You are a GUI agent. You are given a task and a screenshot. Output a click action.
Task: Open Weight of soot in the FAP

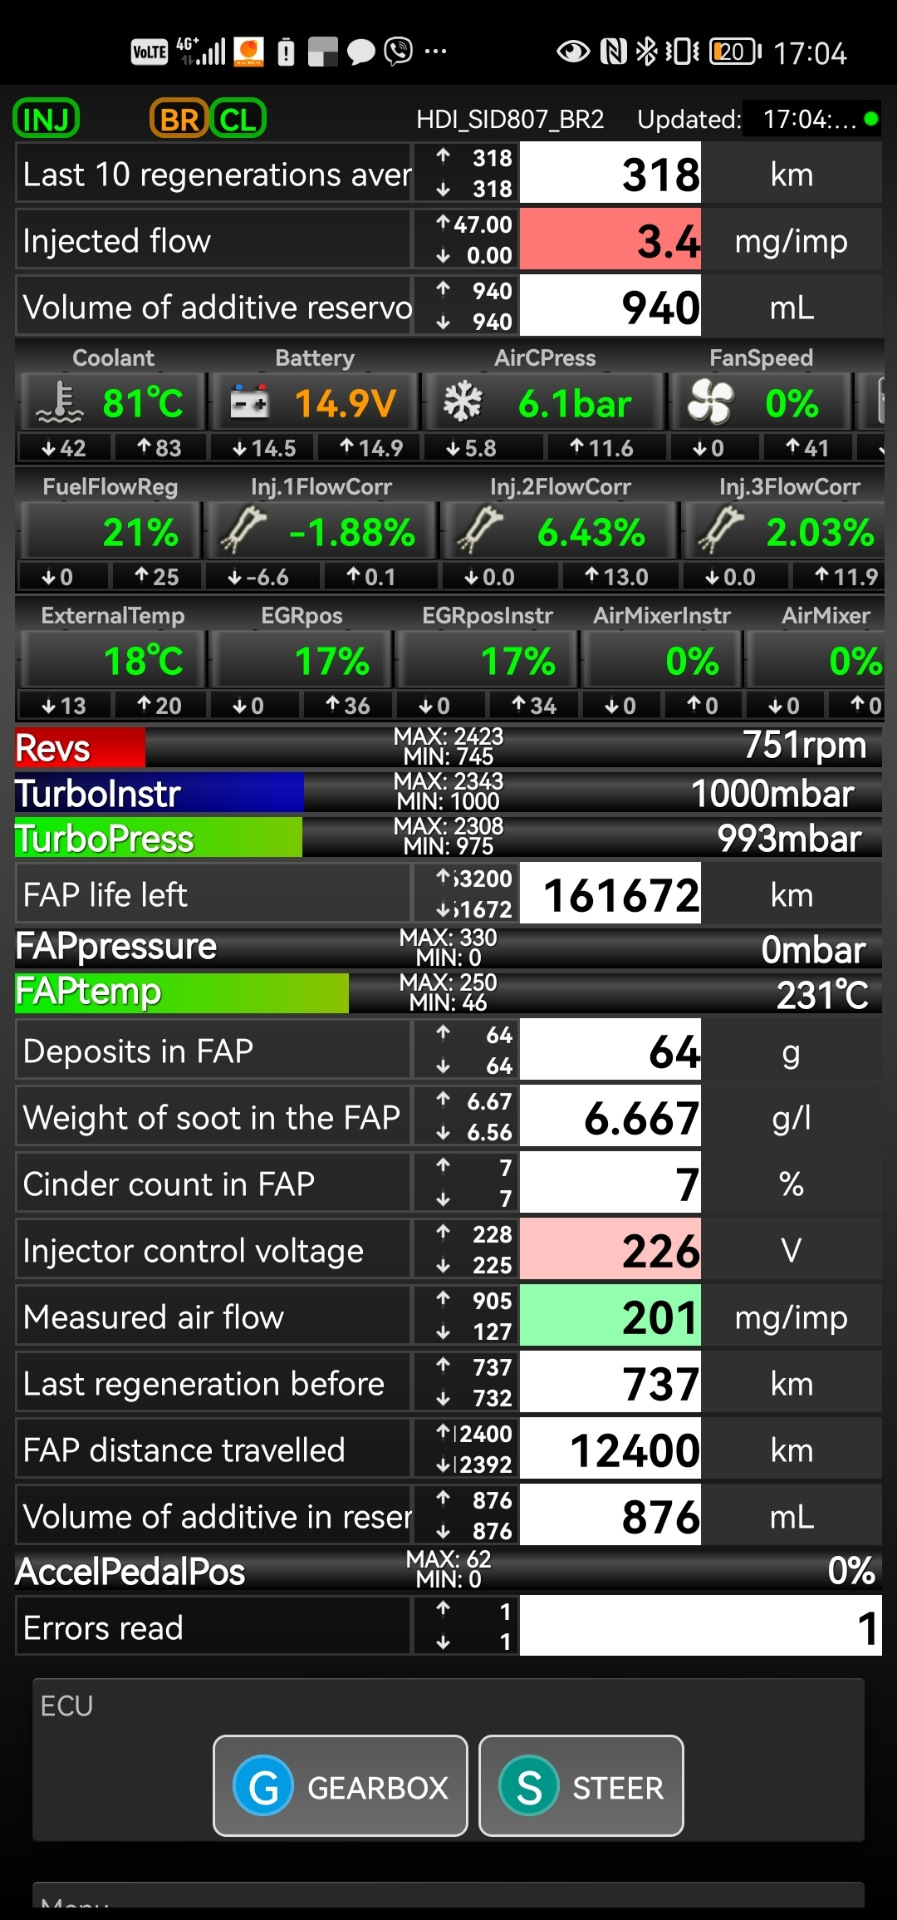(448, 1117)
